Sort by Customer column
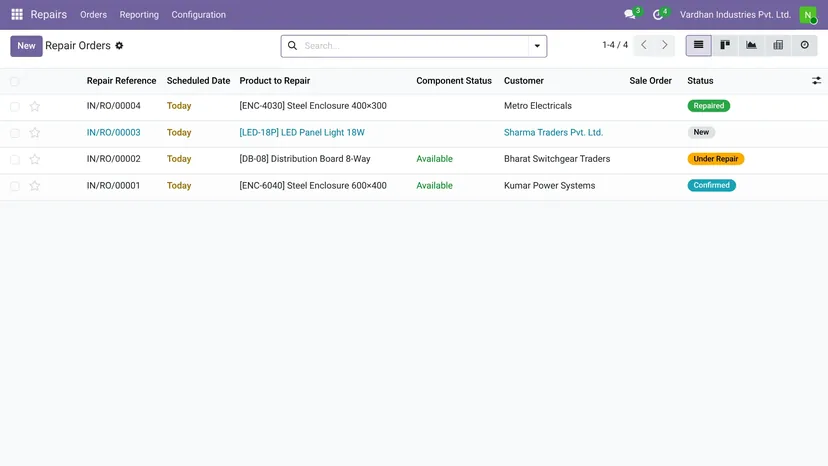 (523, 81)
